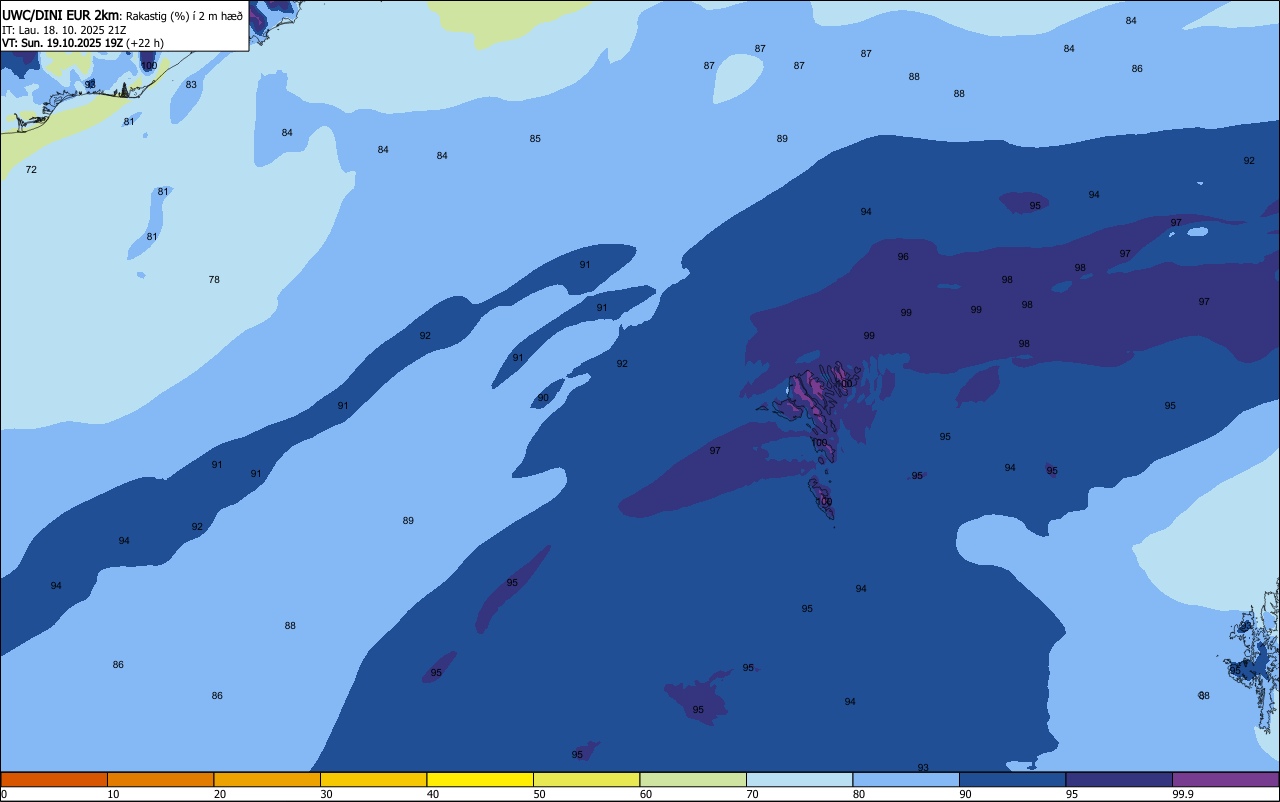Select the 90–95 dark blue legend swatch
The width and height of the screenshot is (1280, 802).
click(x=1012, y=779)
